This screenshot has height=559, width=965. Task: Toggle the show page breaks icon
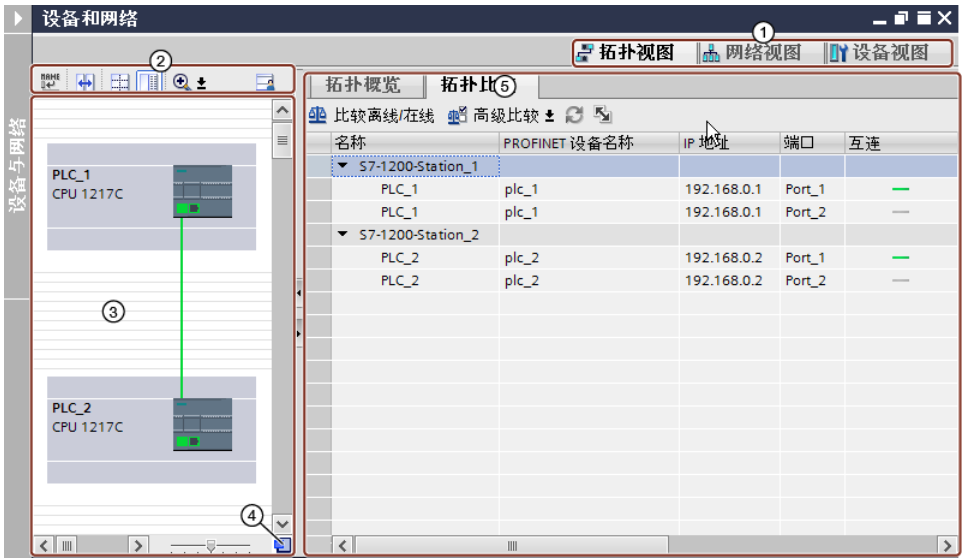click(119, 82)
